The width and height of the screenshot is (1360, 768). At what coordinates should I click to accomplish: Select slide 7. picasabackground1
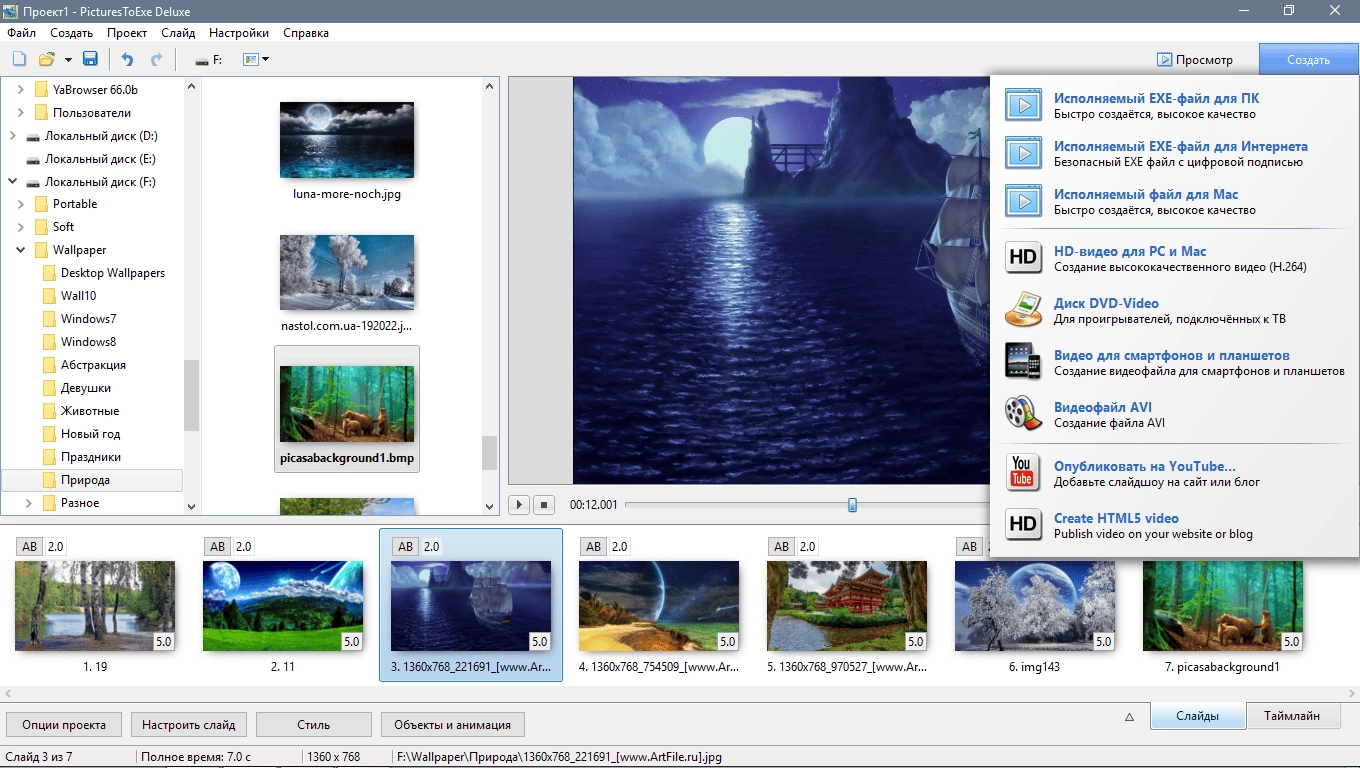(1223, 606)
